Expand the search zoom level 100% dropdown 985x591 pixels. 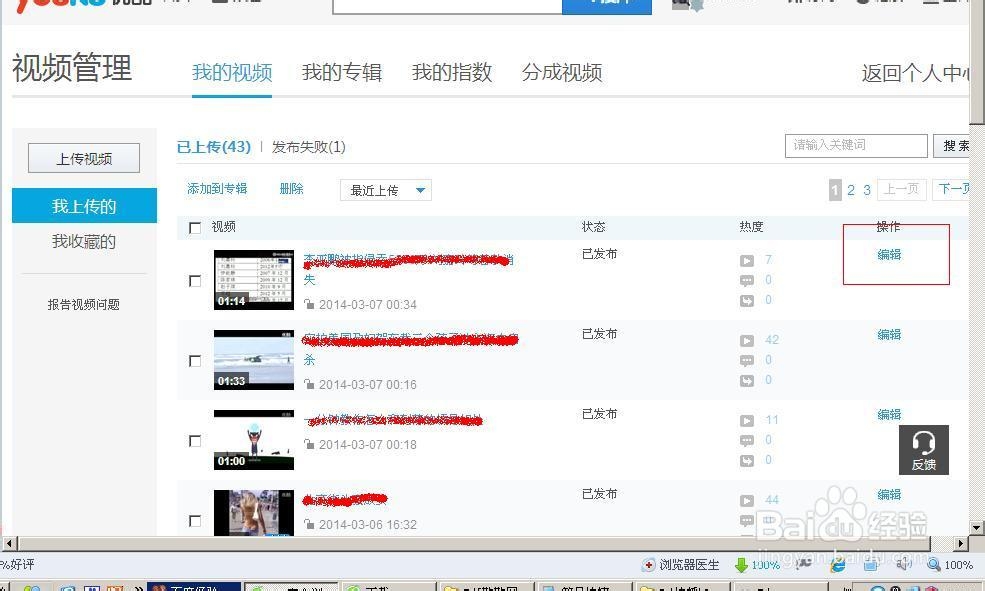click(x=950, y=564)
